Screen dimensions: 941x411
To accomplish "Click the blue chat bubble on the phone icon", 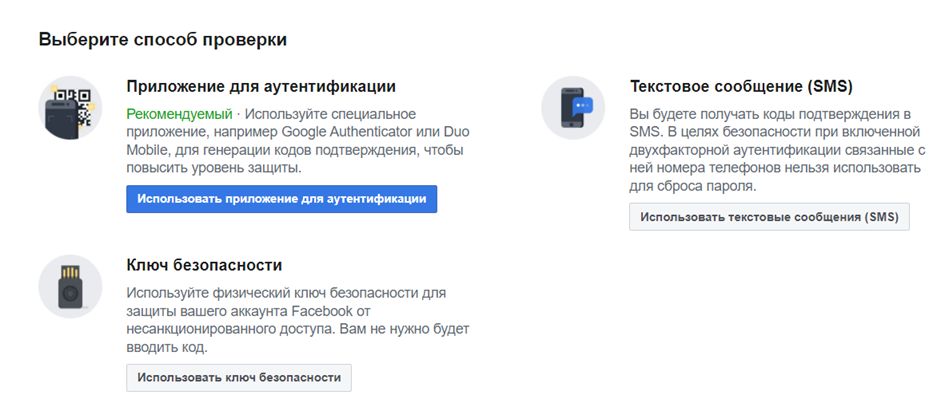I will pos(584,103).
